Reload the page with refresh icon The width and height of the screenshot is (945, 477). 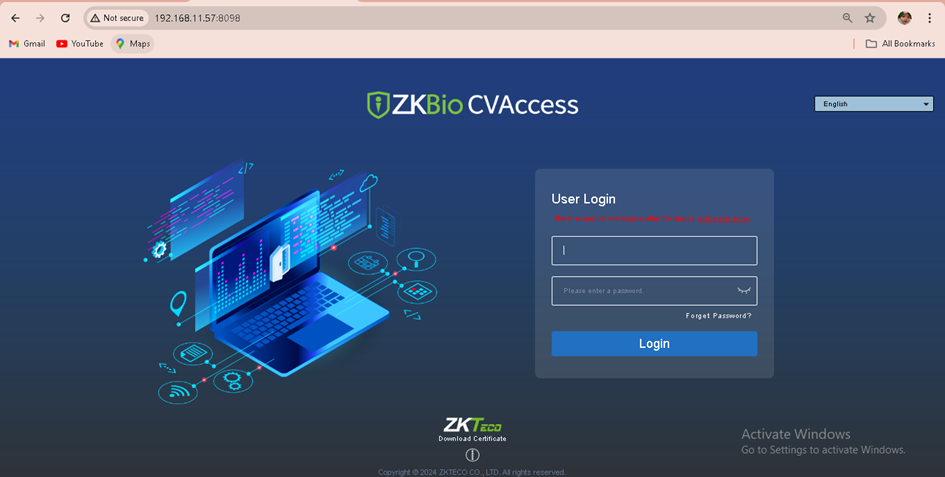click(66, 18)
